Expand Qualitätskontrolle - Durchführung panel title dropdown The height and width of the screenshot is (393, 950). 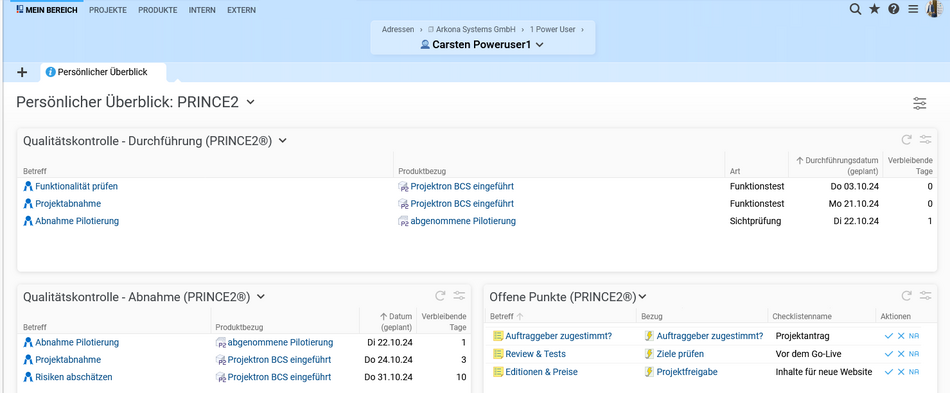(x=282, y=141)
